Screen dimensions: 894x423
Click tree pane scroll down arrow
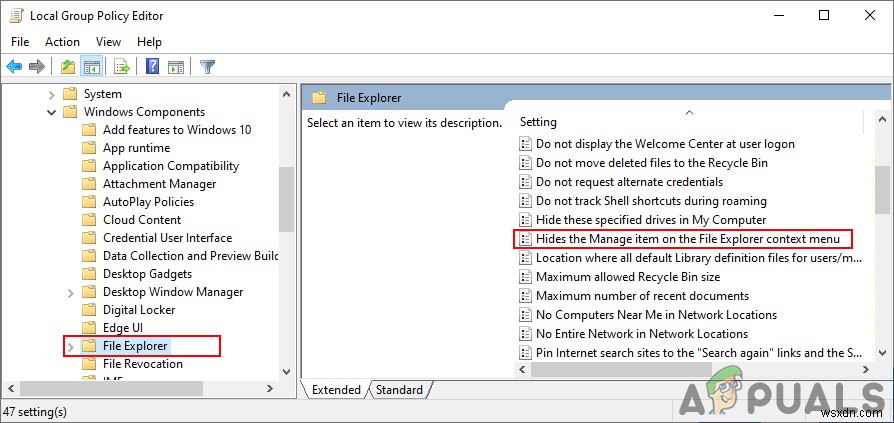click(287, 372)
